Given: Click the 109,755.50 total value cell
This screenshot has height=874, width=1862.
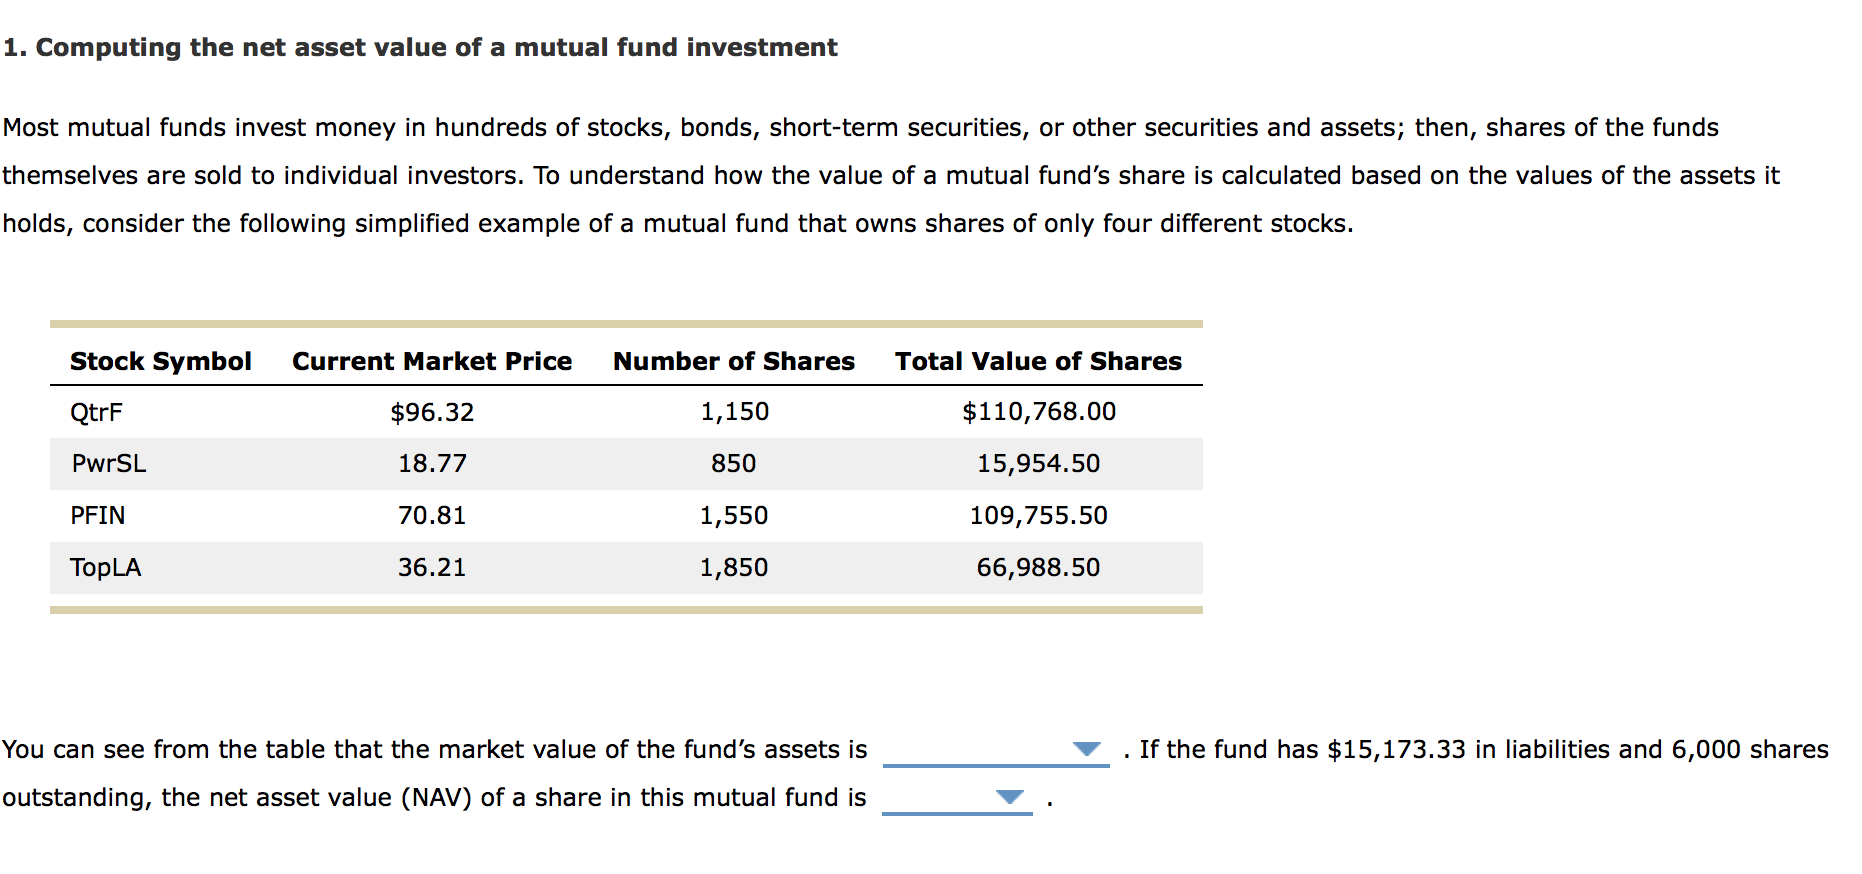Looking at the screenshot, I should [x=1038, y=516].
